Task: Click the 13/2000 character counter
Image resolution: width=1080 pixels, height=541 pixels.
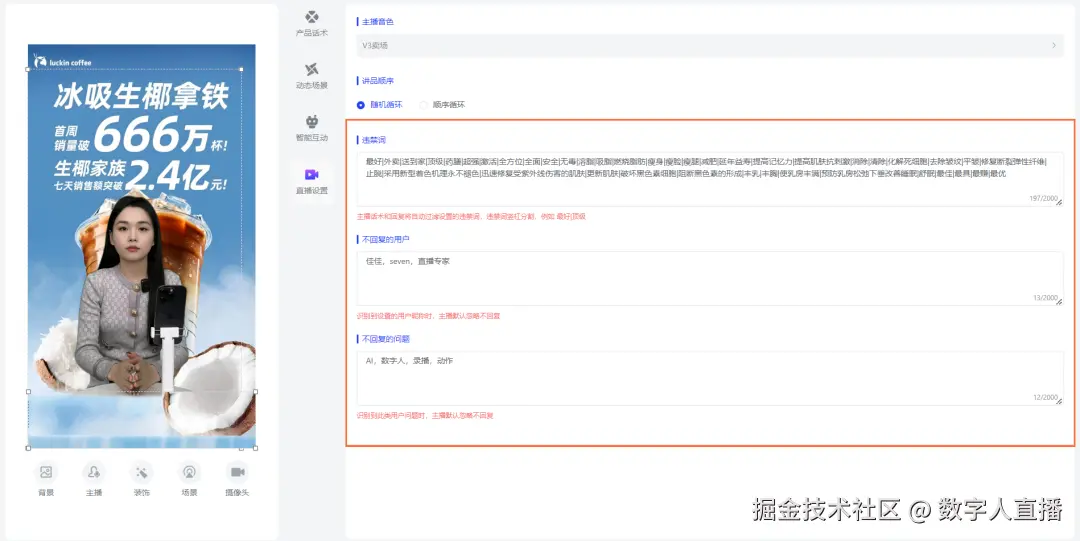Action: coord(1045,298)
